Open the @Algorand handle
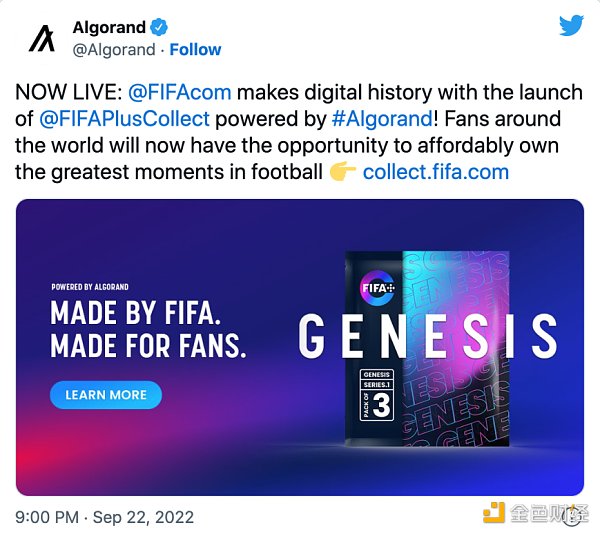The width and height of the screenshot is (600, 534). click(114, 49)
